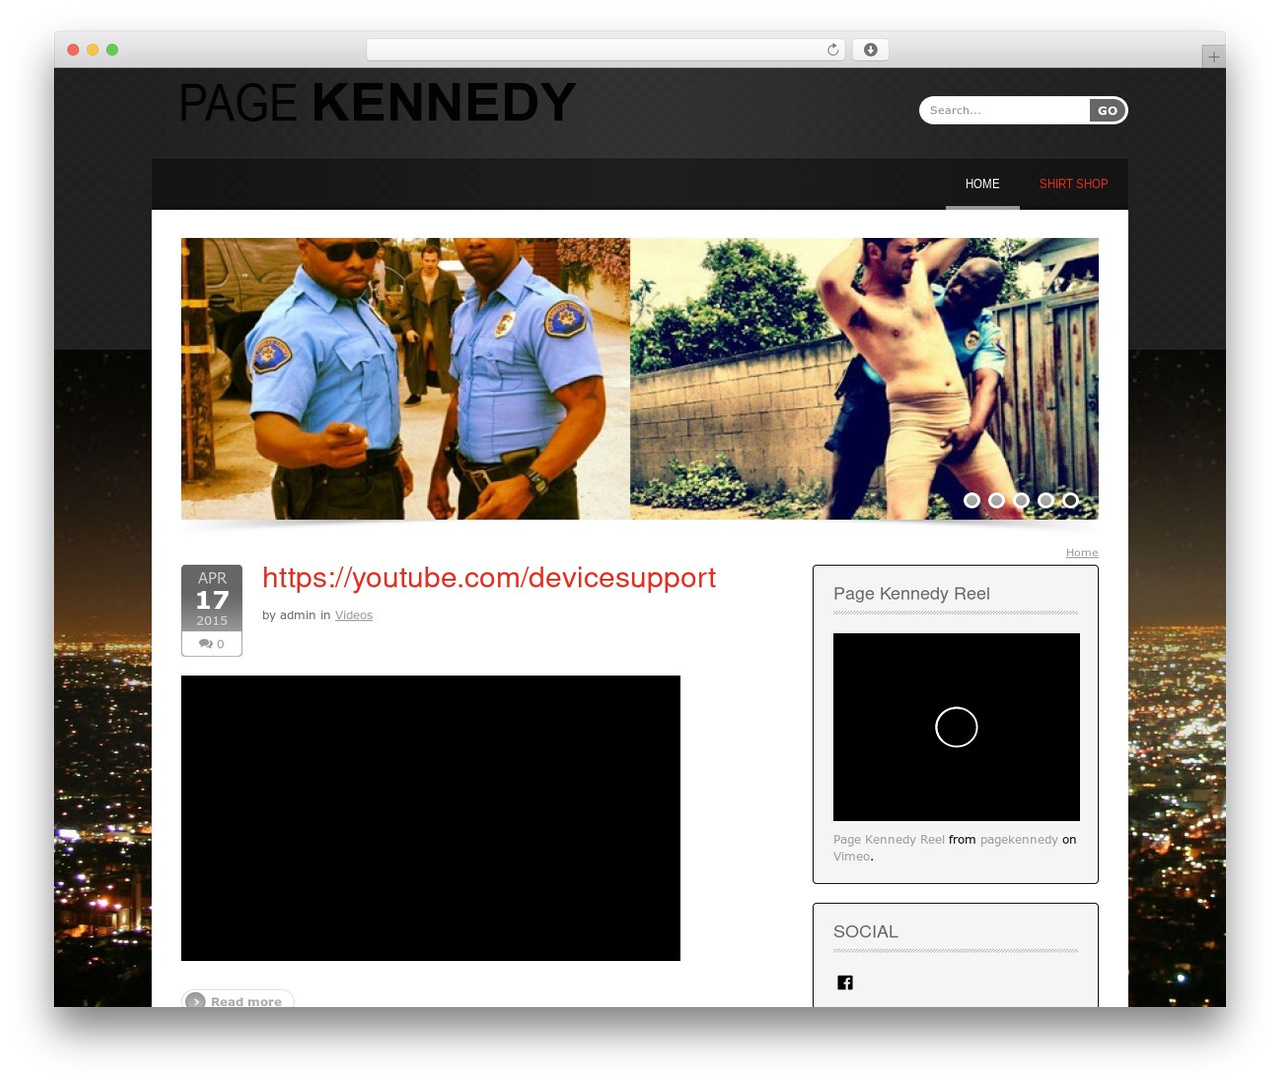1280x1084 pixels.
Task: Open the HOME menu item
Action: (x=982, y=184)
